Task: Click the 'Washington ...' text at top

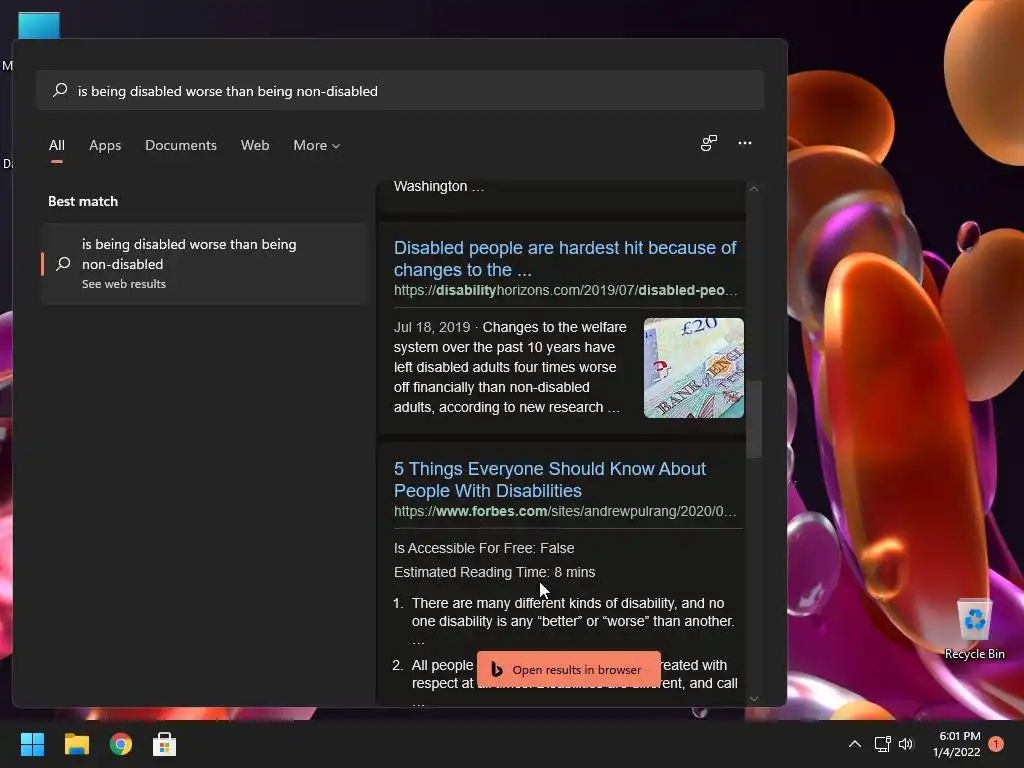Action: pyautogui.click(x=439, y=187)
